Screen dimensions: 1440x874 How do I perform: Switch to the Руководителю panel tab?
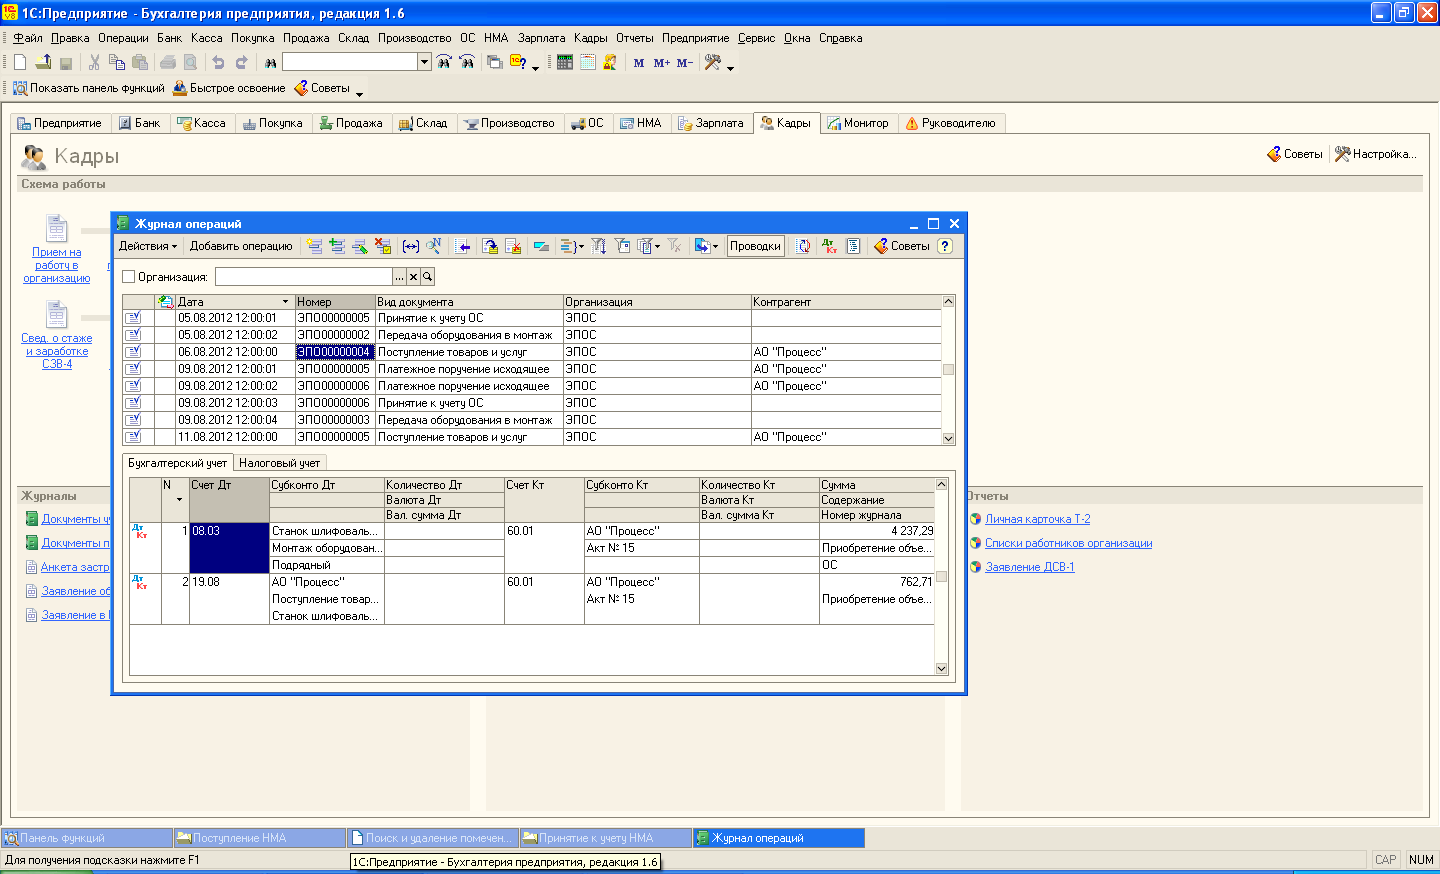pyautogui.click(x=950, y=123)
